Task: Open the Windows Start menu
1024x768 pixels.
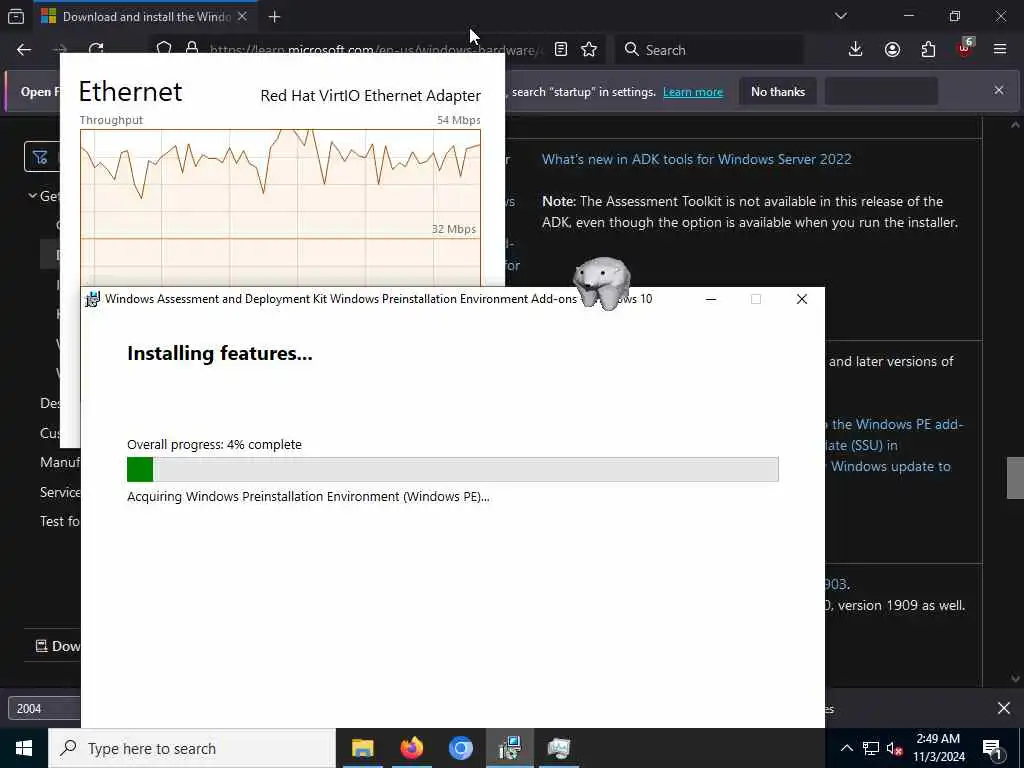Action: click(x=24, y=748)
